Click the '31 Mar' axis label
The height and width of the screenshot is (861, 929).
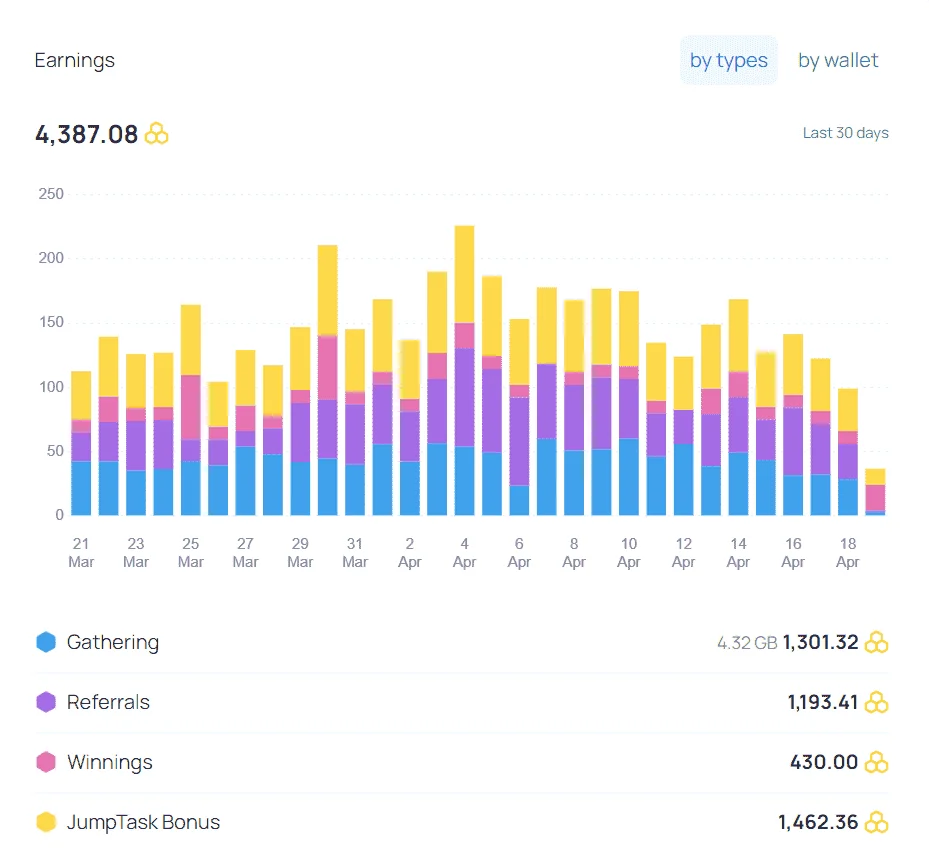pos(355,553)
